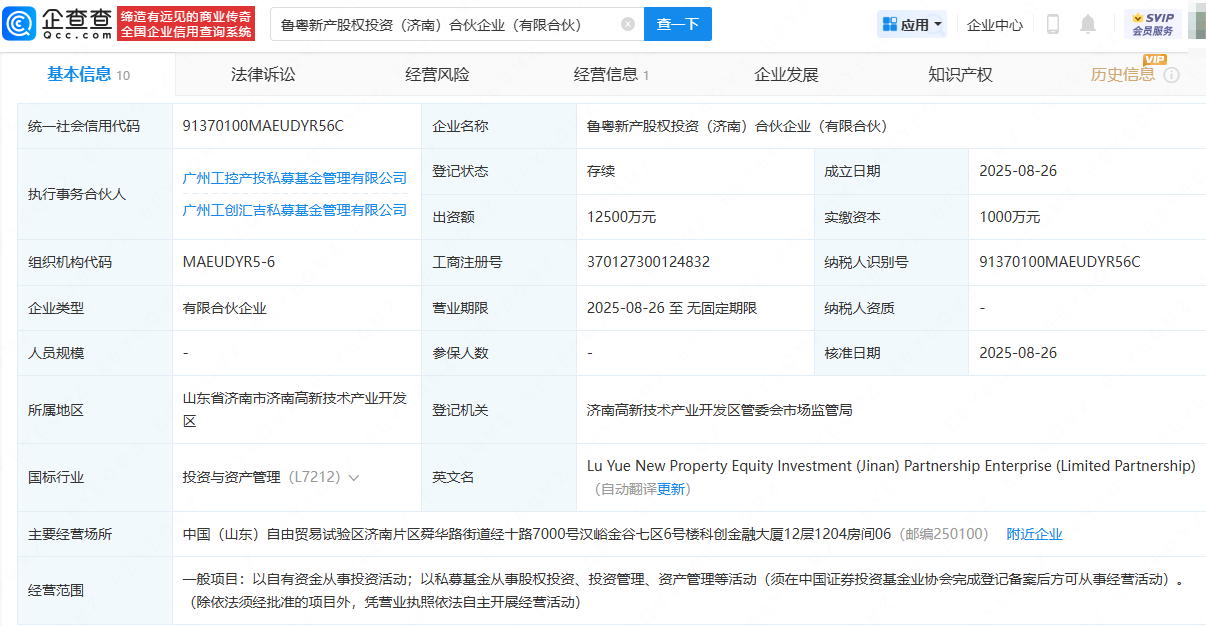Click the 核准日期 value 2025-08-26
The image size is (1206, 626).
pos(1018,353)
